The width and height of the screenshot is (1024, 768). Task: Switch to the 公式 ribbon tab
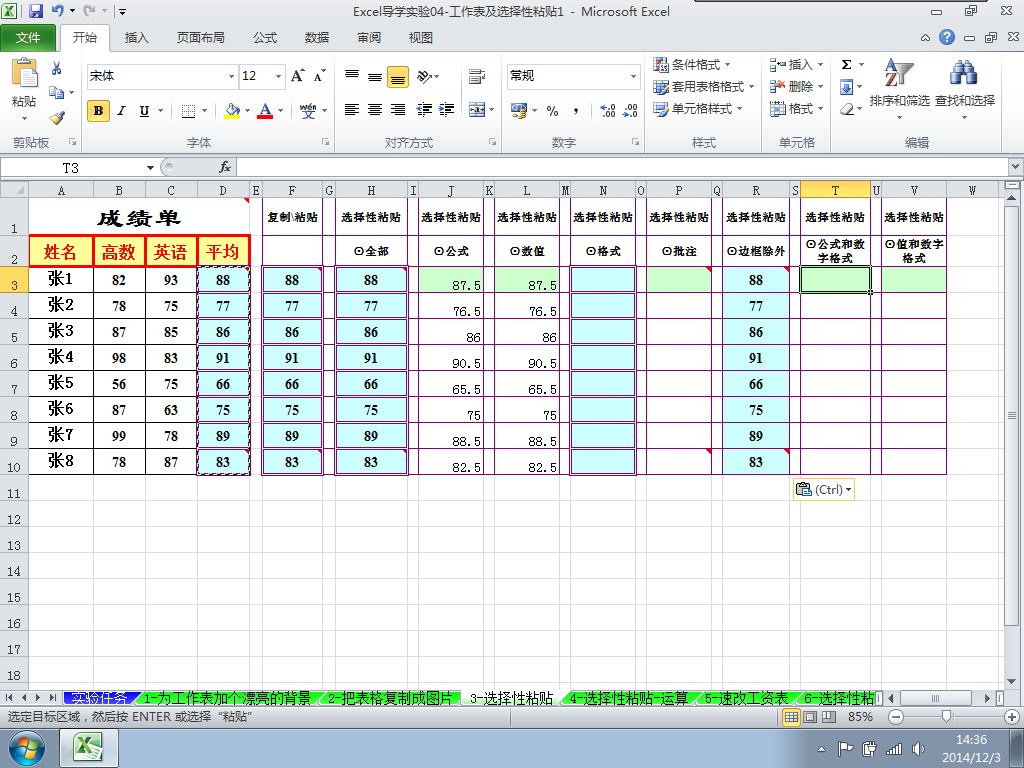point(265,38)
